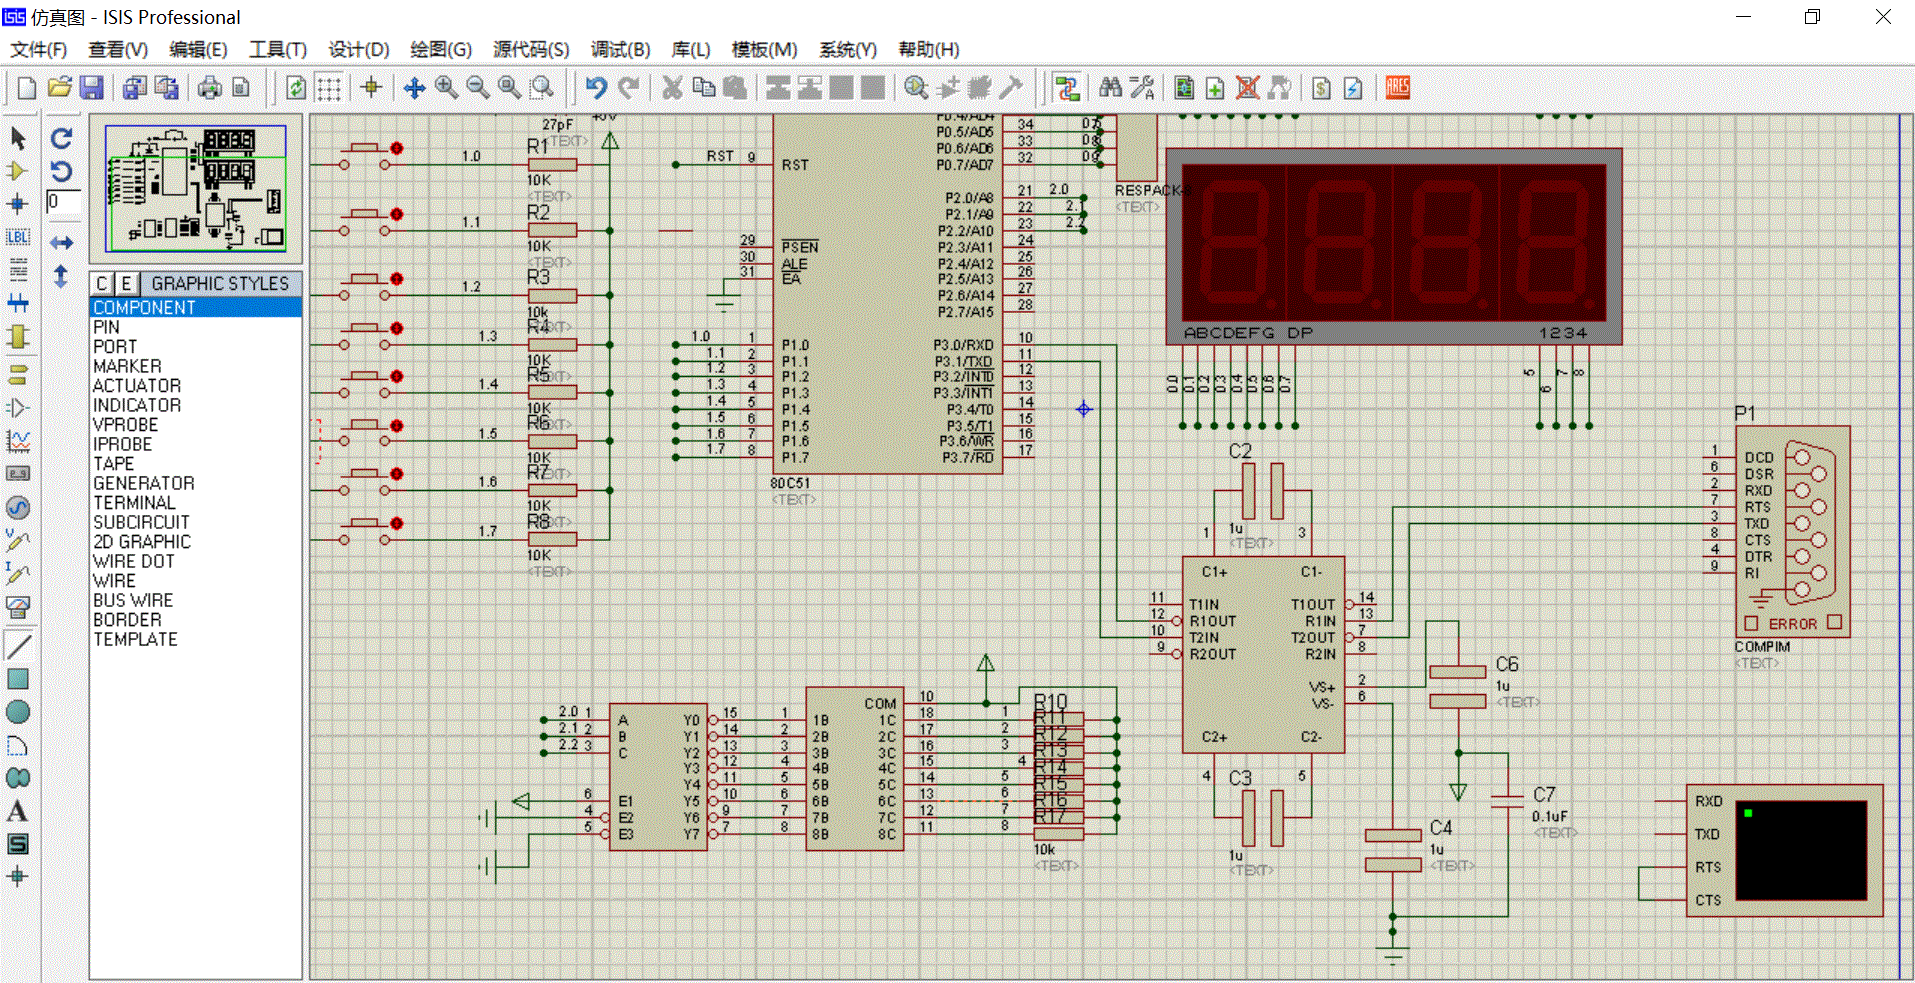This screenshot has height=983, width=1915.
Task: Activate Subcircuit mode tool
Action: click(x=18, y=337)
